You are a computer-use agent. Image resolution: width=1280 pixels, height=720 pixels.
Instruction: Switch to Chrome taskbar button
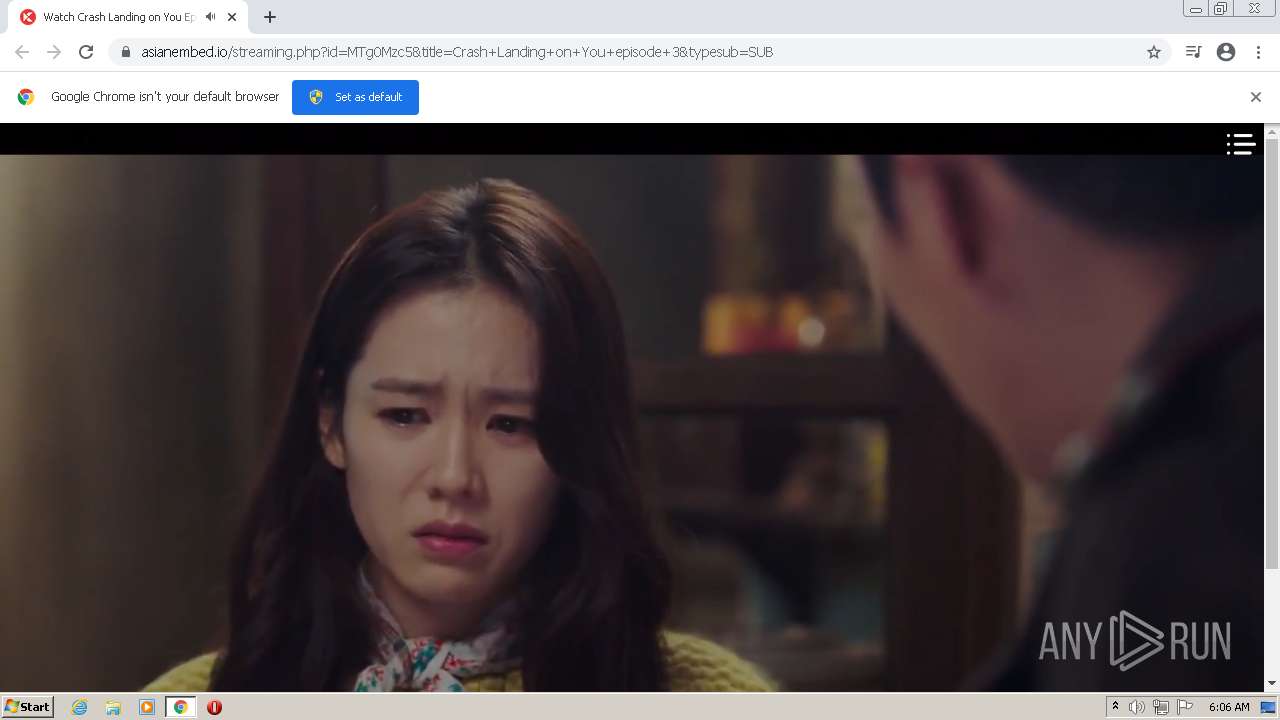click(180, 707)
